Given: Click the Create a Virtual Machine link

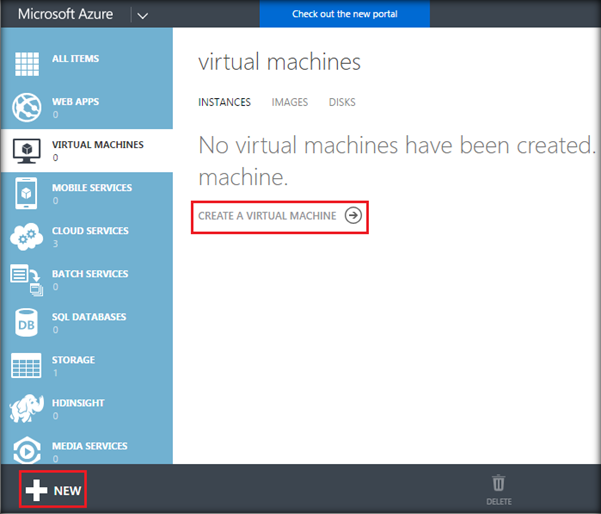Looking at the screenshot, I should [267, 216].
